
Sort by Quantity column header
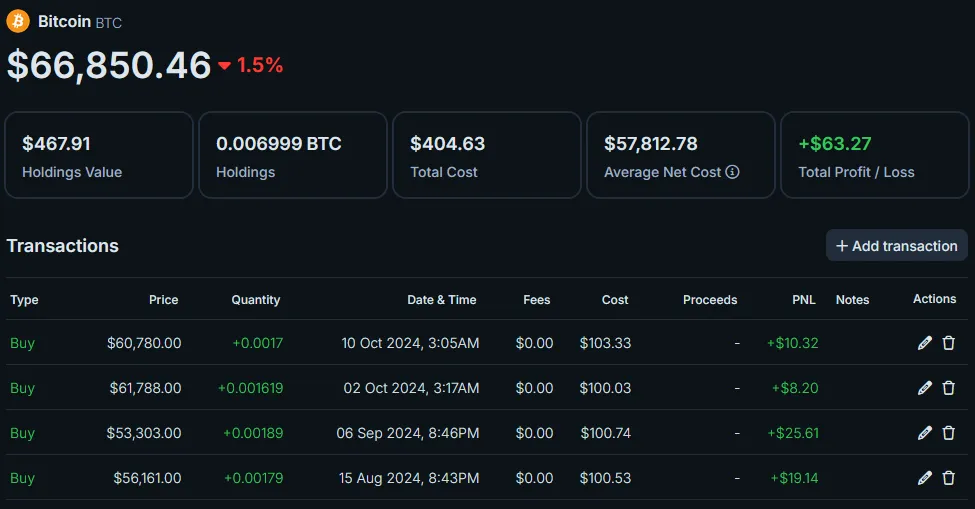pos(256,300)
